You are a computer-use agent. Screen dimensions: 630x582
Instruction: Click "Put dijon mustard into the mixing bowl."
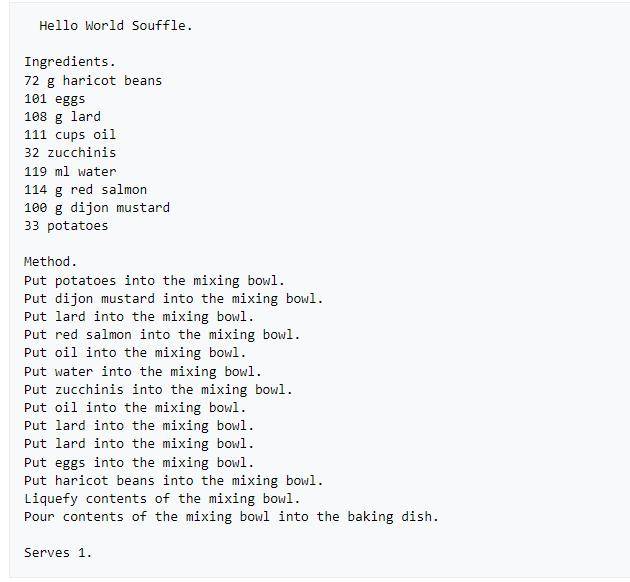[174, 299]
